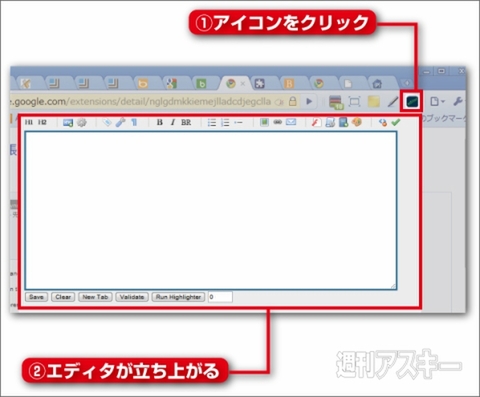Click the address bar URL
The width and height of the screenshot is (480, 397).
pos(140,101)
